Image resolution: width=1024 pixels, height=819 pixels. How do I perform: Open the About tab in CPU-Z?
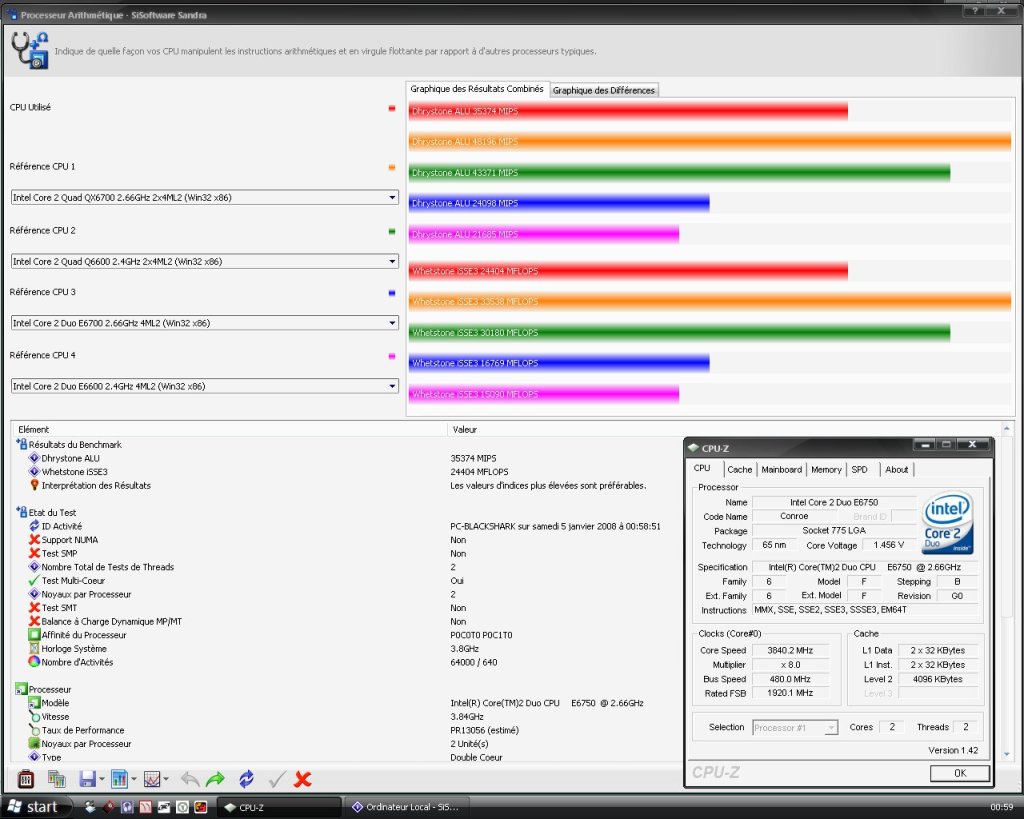click(x=897, y=470)
